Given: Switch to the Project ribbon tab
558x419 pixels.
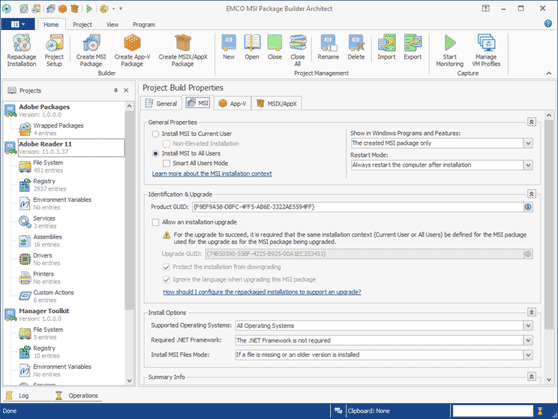Looking at the screenshot, I should pyautogui.click(x=82, y=25).
